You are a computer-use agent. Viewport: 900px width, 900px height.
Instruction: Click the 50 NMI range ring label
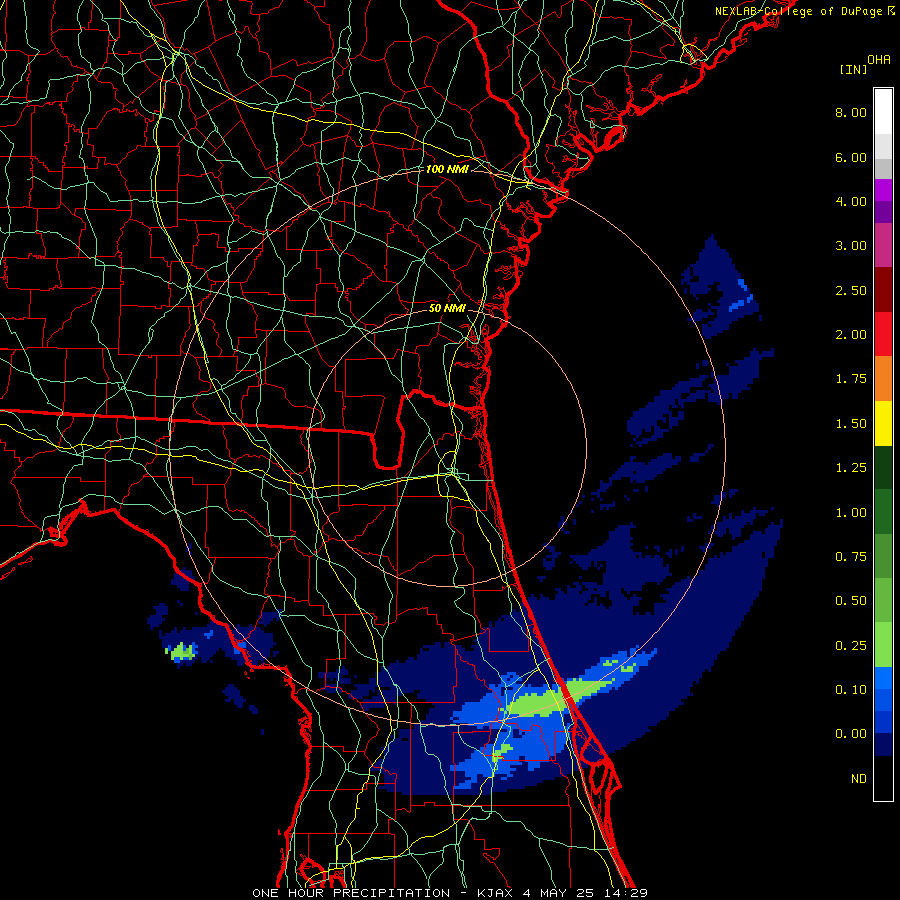click(447, 308)
